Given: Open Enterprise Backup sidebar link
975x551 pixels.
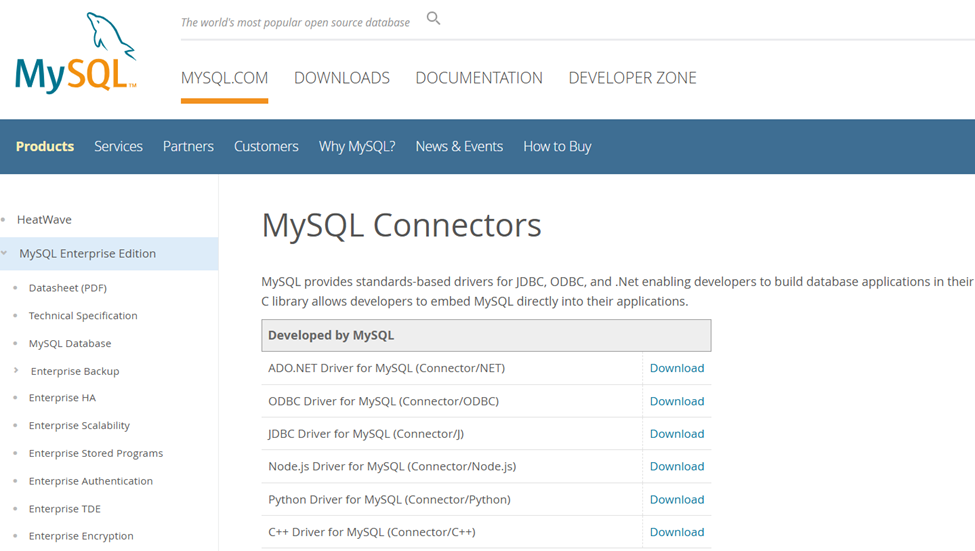Looking at the screenshot, I should pyautogui.click(x=75, y=371).
